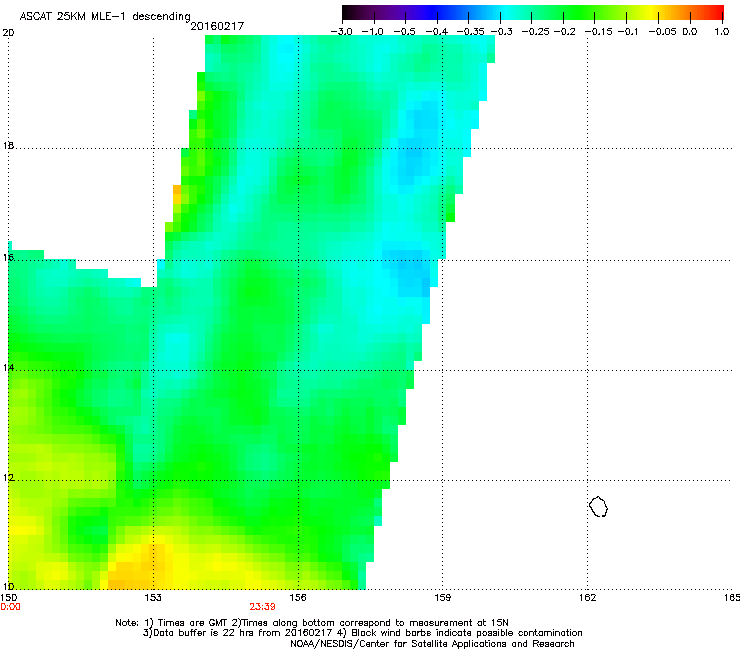The width and height of the screenshot is (740, 650).
Task: Click the color bar label '-0.5'
Action: [404, 32]
